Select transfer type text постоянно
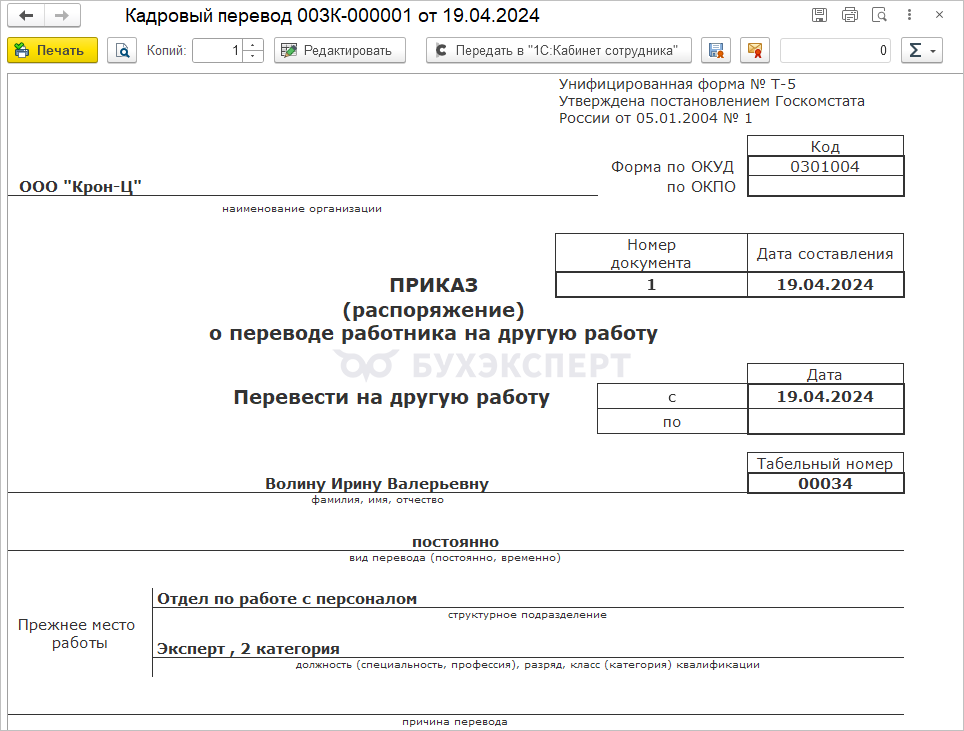 (455, 542)
